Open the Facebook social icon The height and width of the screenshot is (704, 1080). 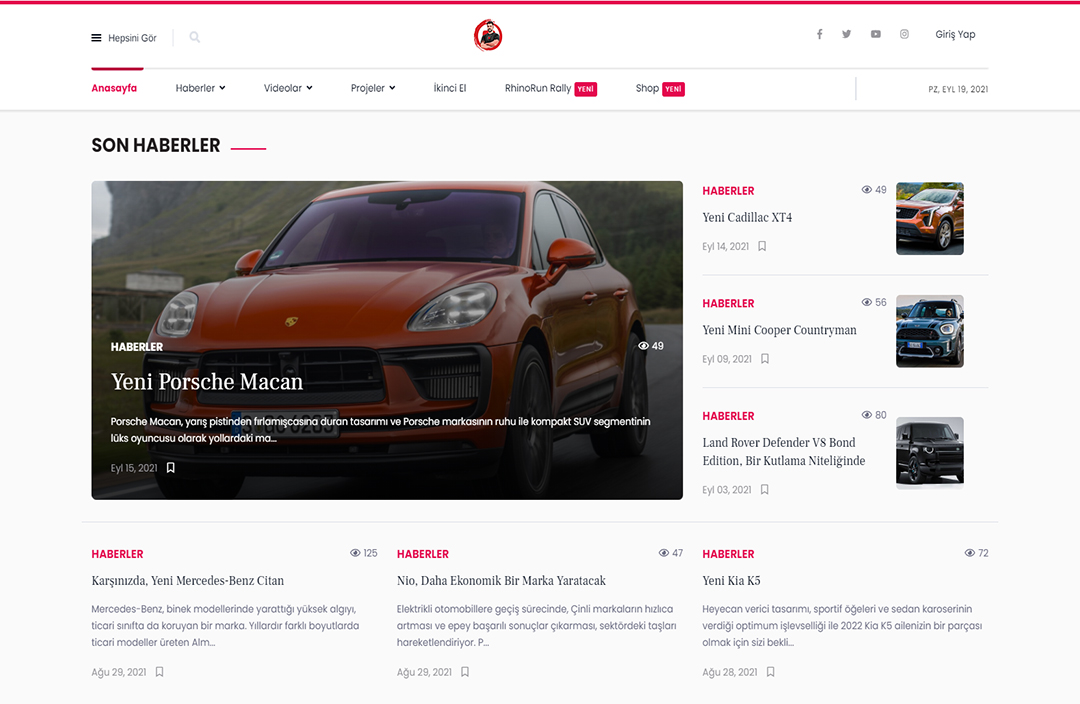coord(820,34)
